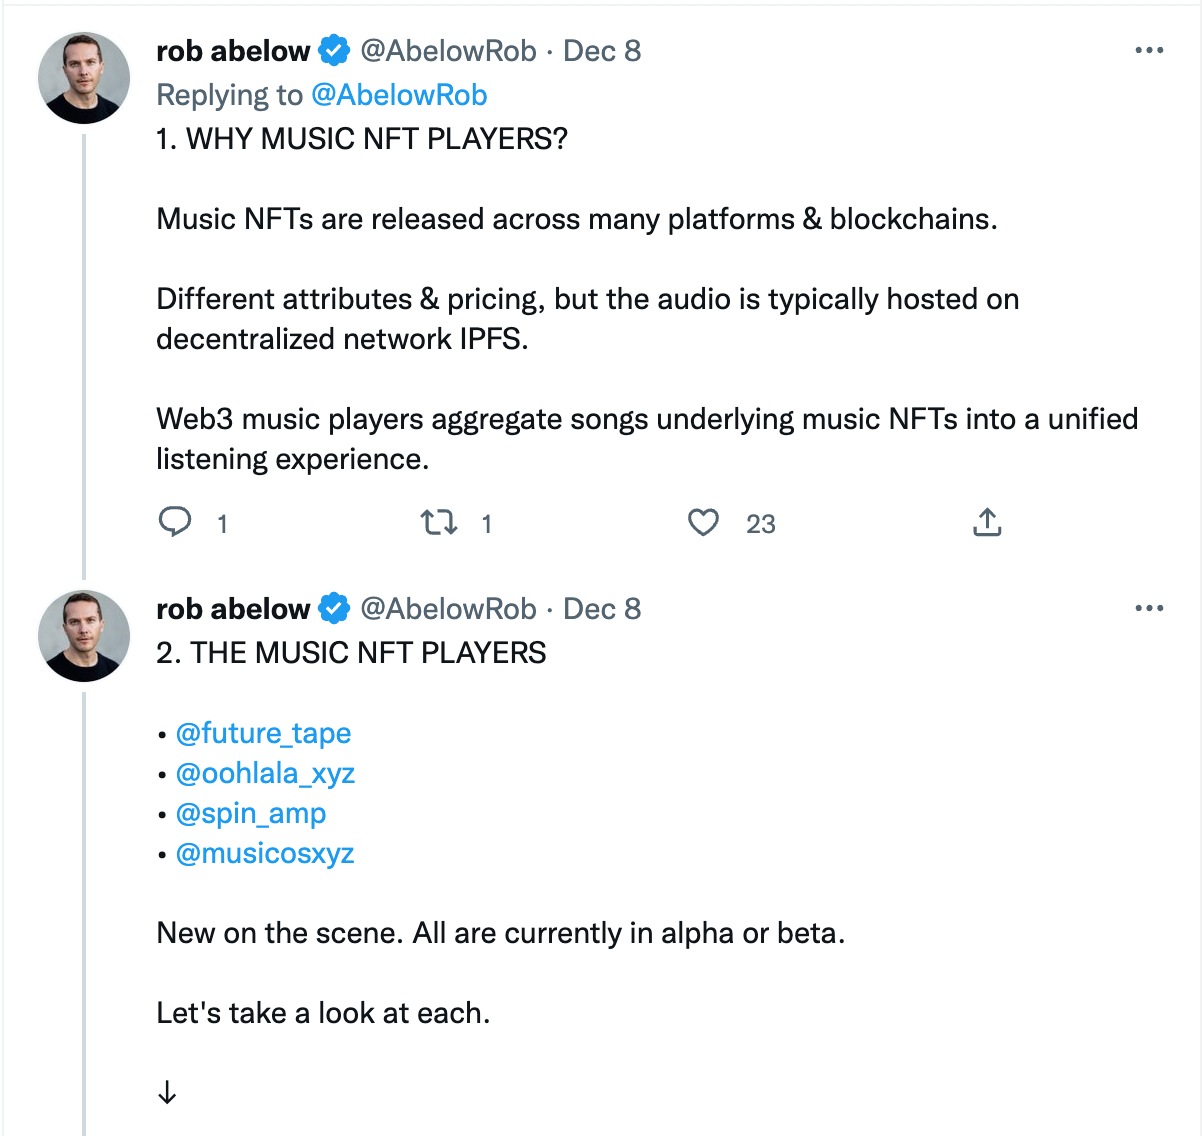Open the three-dot menu on first tweet

point(1149,50)
